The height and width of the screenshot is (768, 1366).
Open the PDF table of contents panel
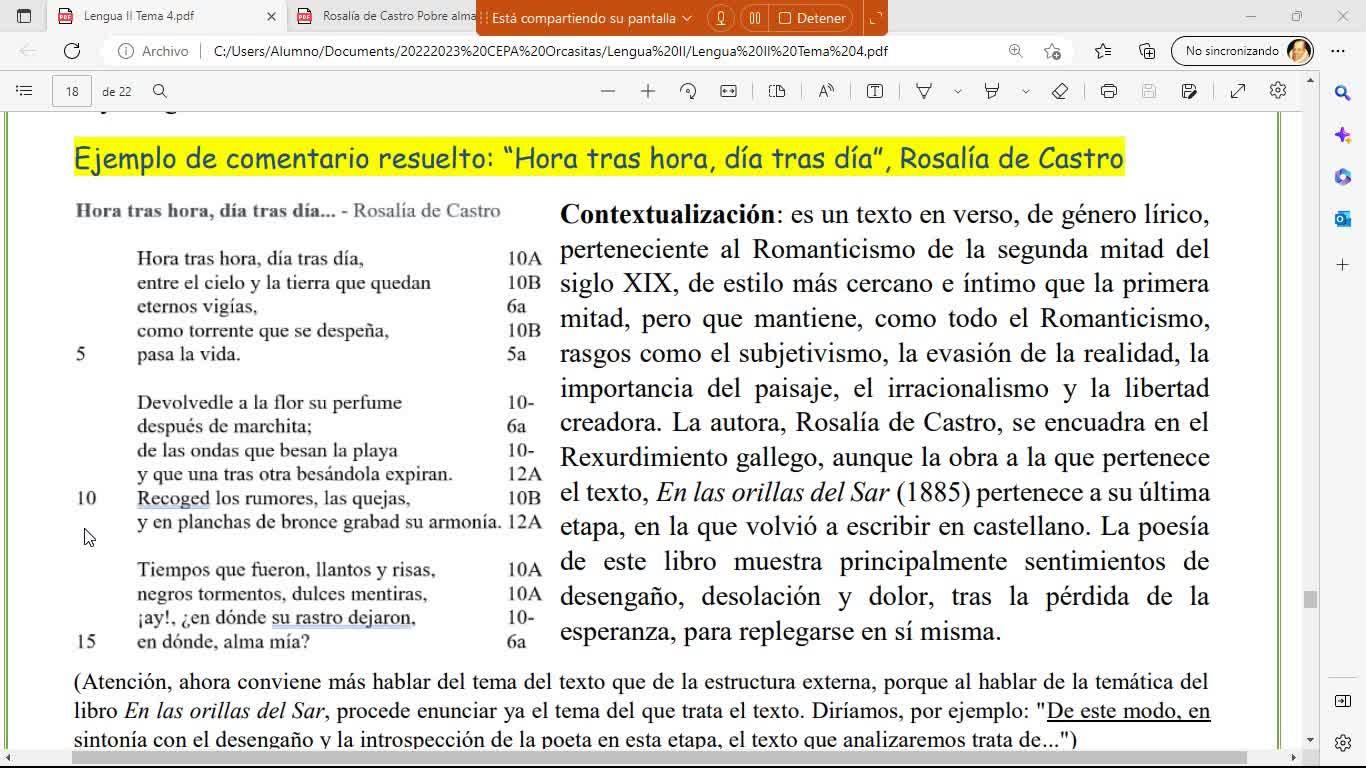(x=24, y=91)
